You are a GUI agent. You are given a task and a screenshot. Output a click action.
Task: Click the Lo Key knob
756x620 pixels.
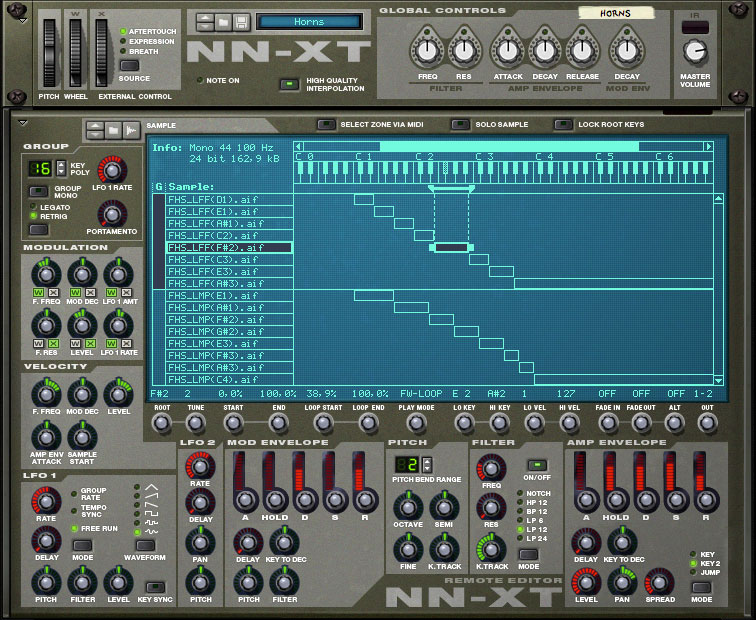[x=464, y=423]
